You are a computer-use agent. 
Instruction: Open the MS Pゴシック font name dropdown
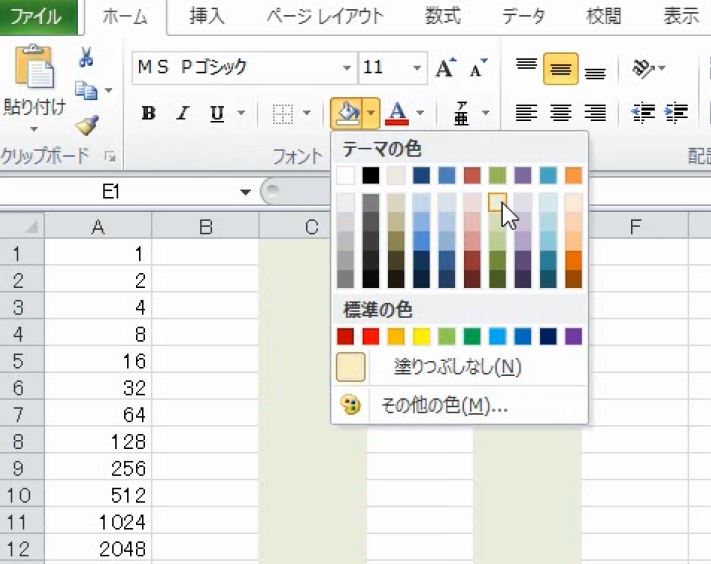coord(346,68)
